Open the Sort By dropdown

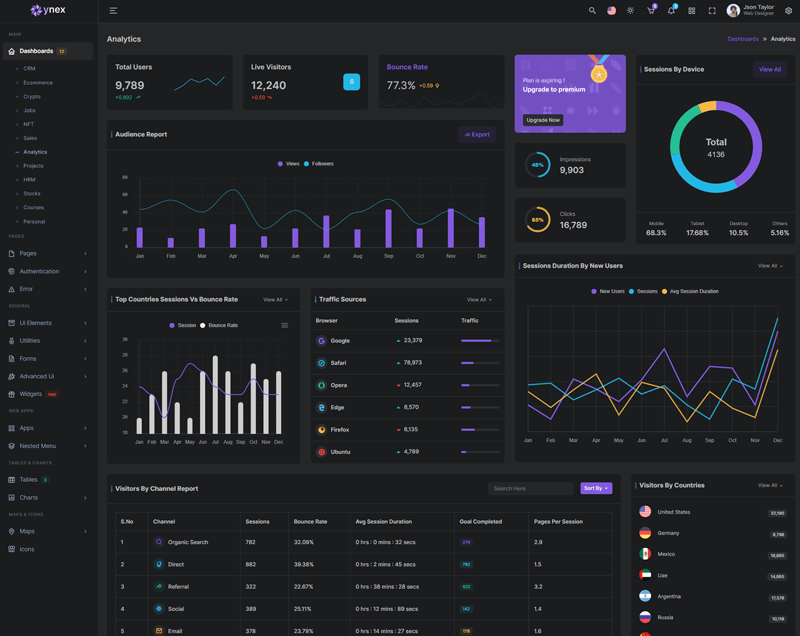pyautogui.click(x=596, y=488)
